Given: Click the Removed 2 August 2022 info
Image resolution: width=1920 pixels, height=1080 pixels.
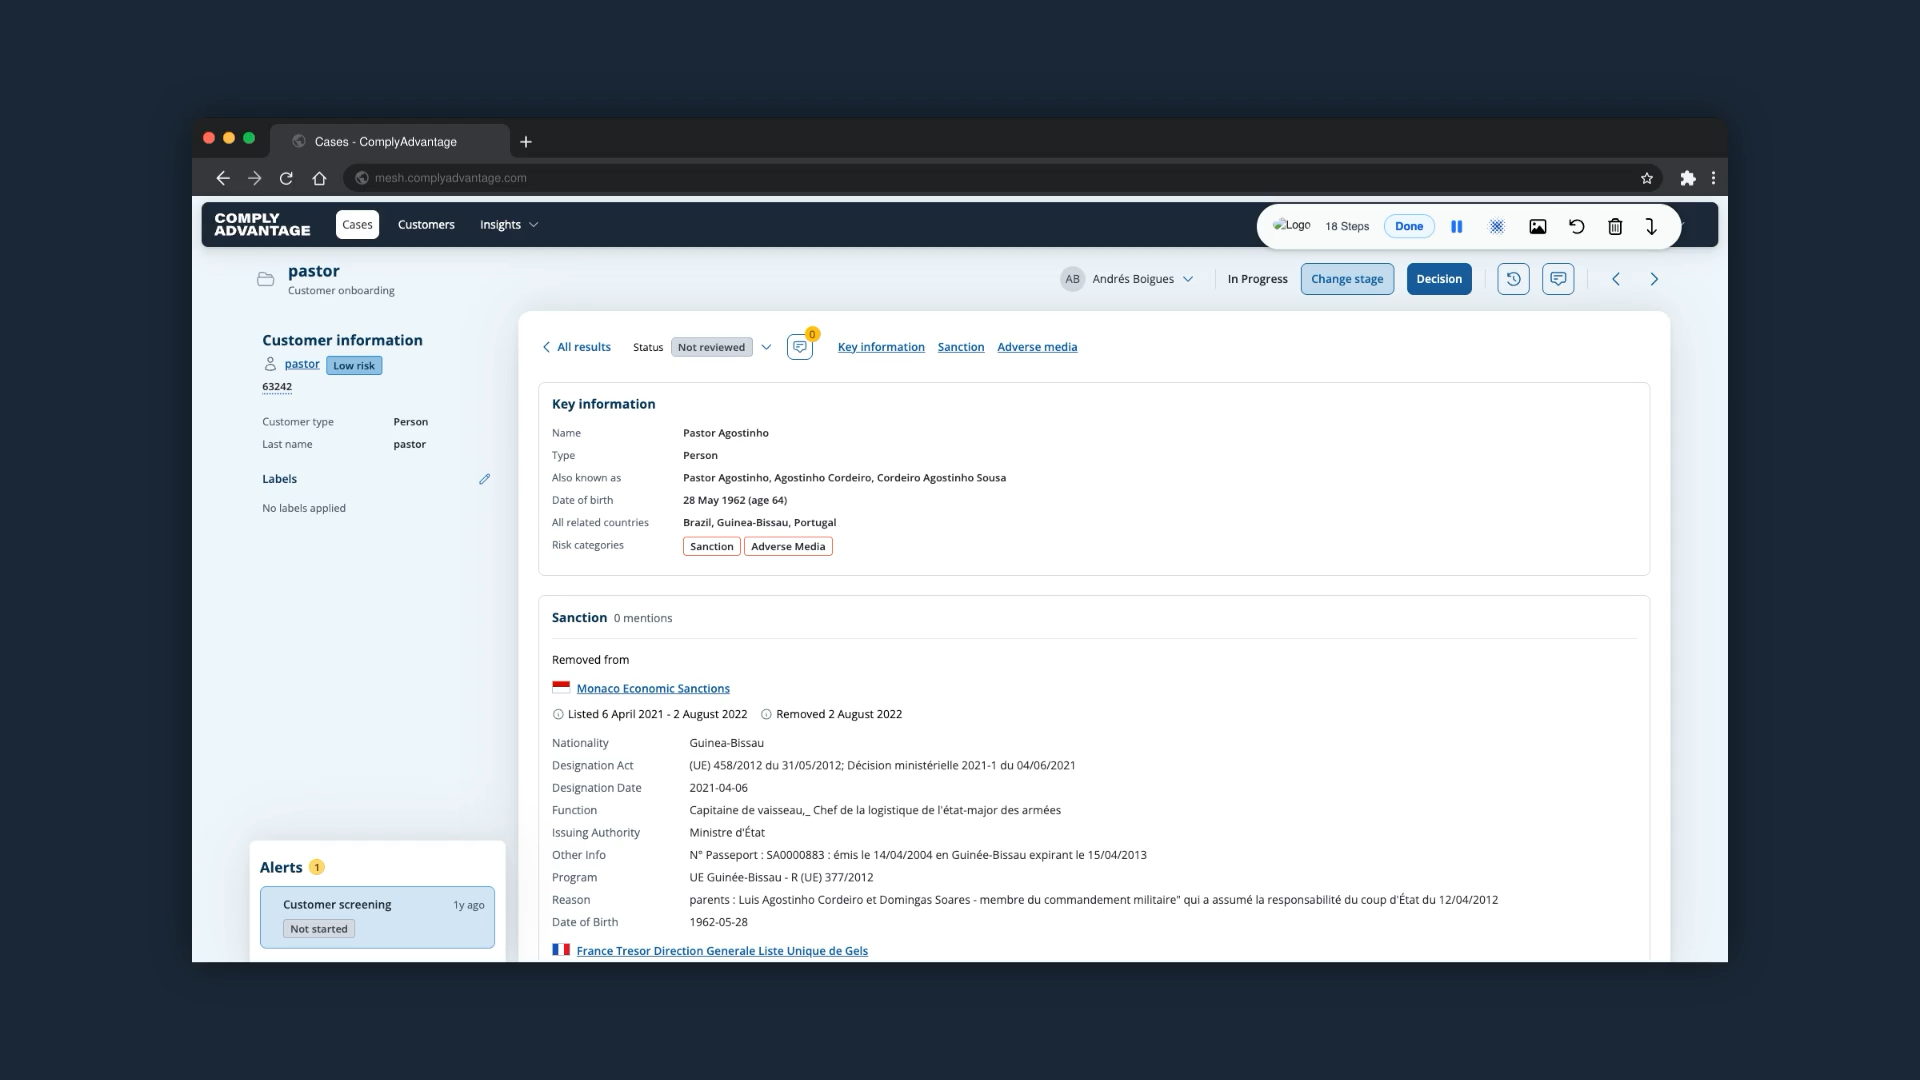Looking at the screenshot, I should 831,715.
